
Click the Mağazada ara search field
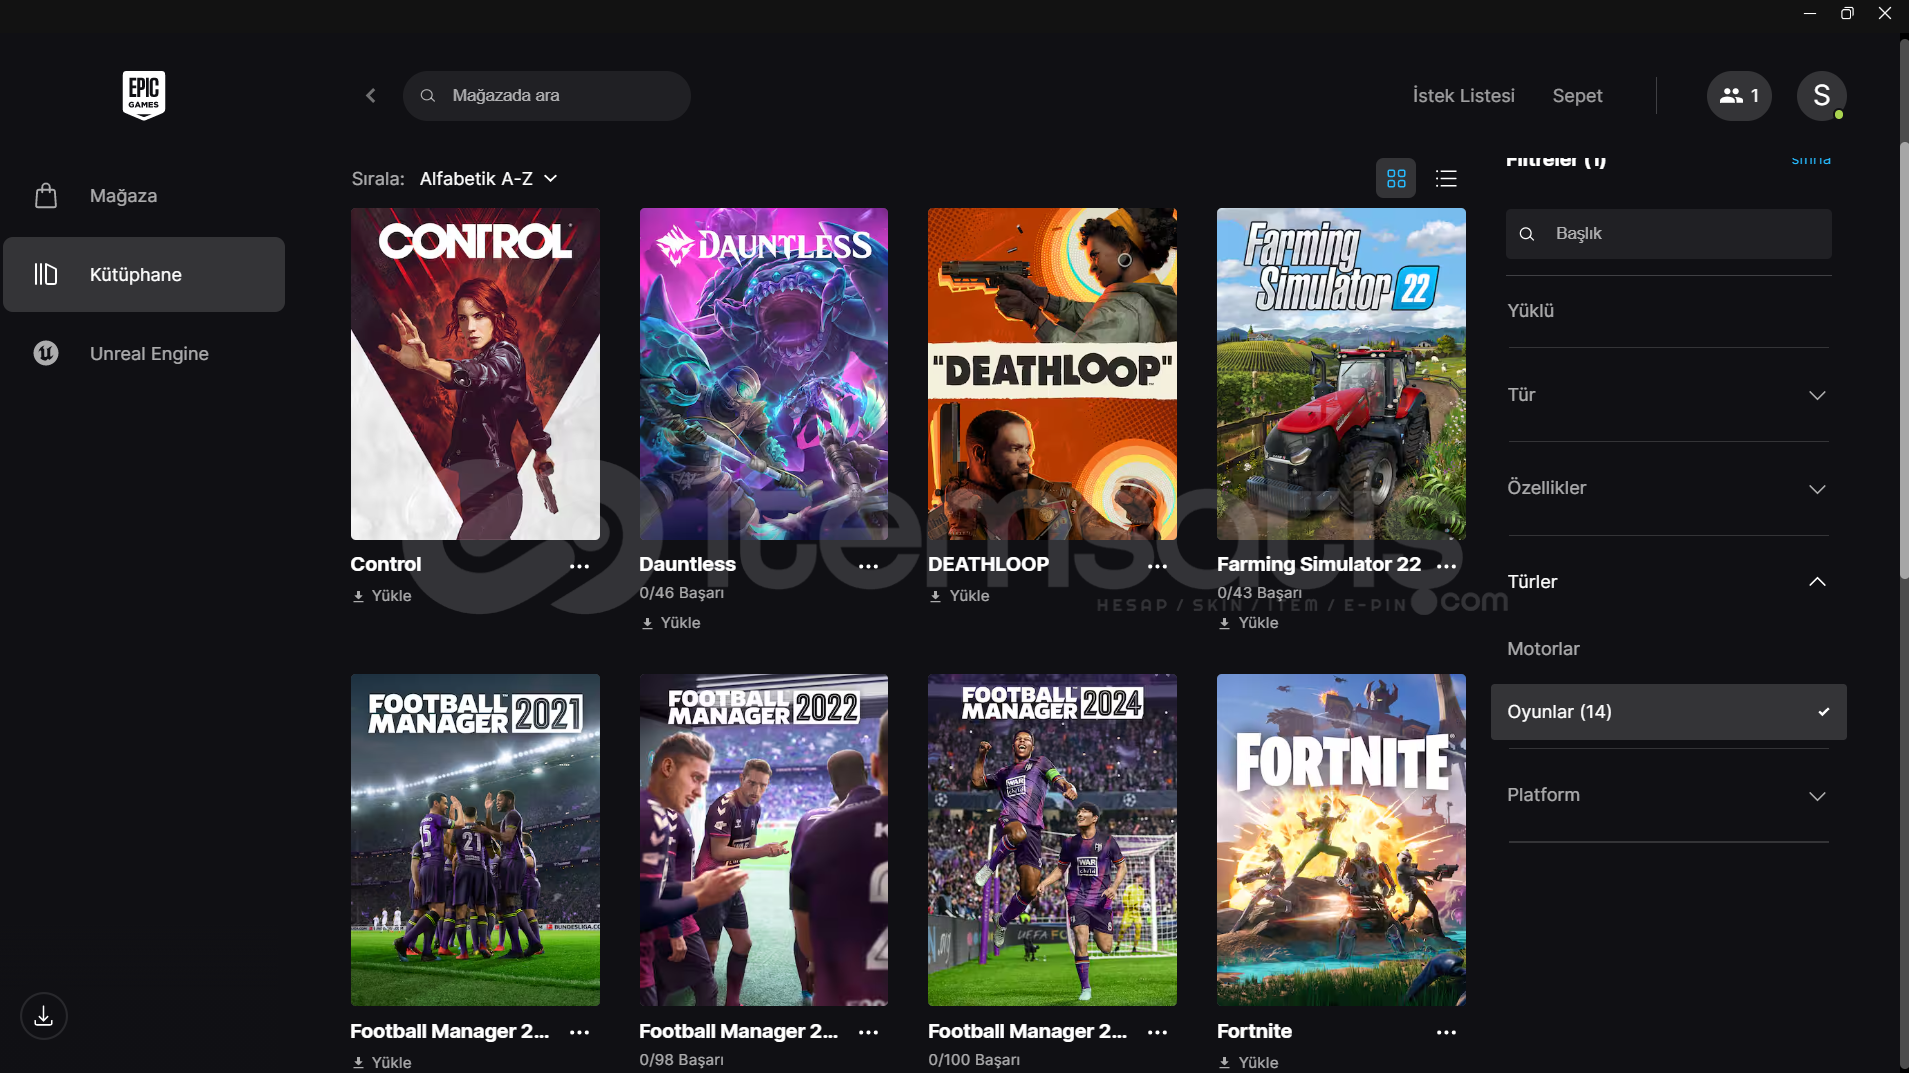547,95
